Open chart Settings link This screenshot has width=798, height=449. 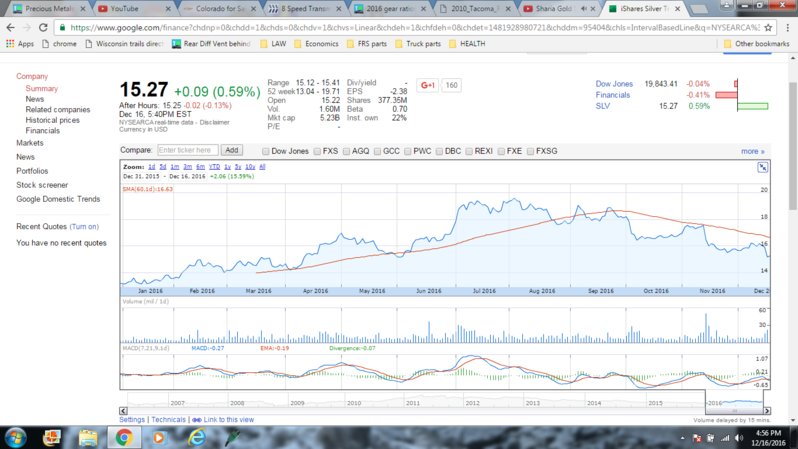(x=132, y=420)
